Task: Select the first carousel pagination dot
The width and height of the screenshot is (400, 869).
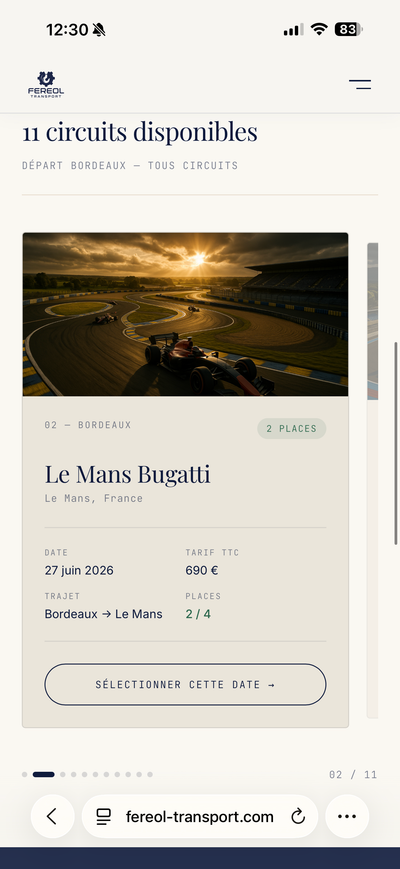Action: (24, 774)
